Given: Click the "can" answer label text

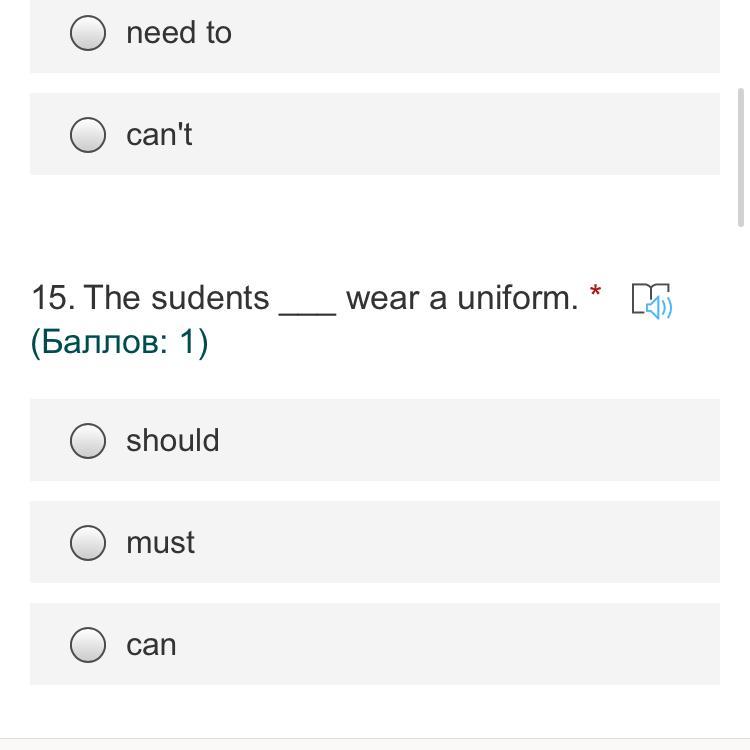Looking at the screenshot, I should coord(151,644).
